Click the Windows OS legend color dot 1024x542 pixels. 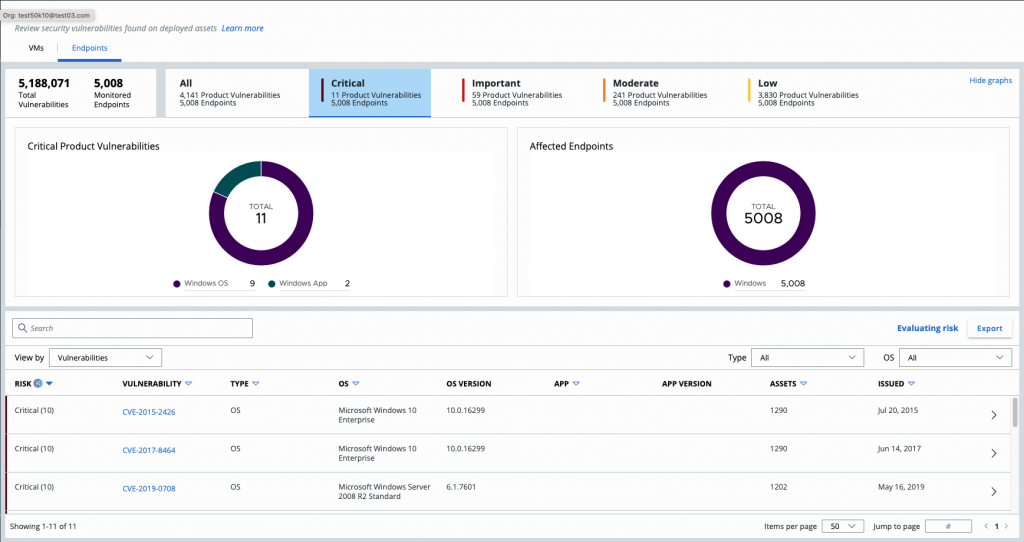(x=177, y=284)
